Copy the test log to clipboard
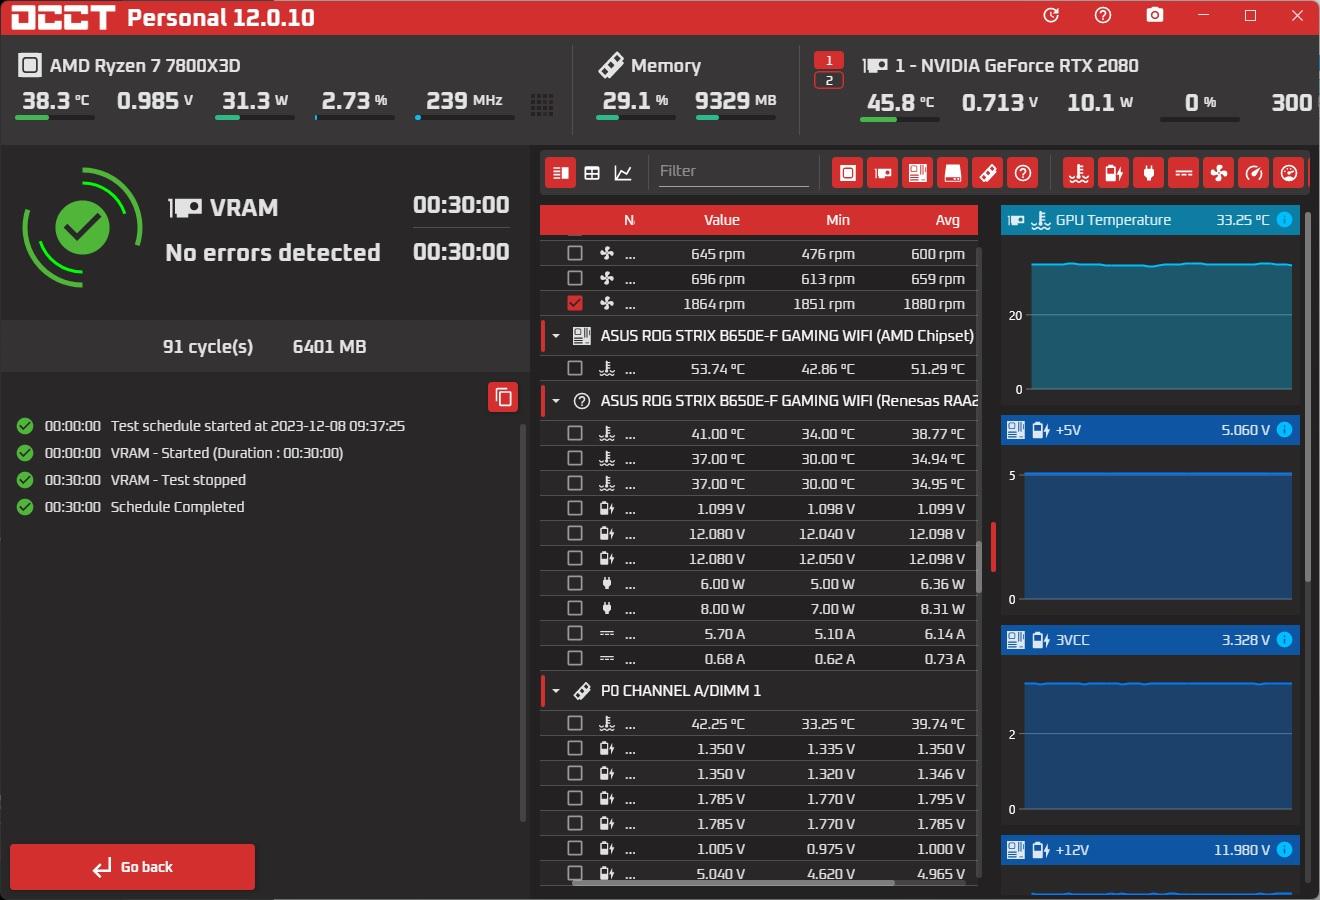This screenshot has height=900, width=1320. [503, 397]
